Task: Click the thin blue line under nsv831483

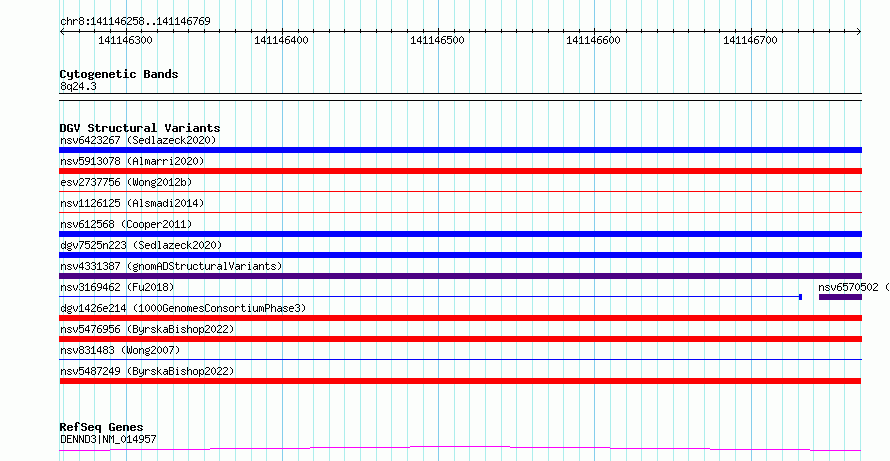Action: (460, 360)
